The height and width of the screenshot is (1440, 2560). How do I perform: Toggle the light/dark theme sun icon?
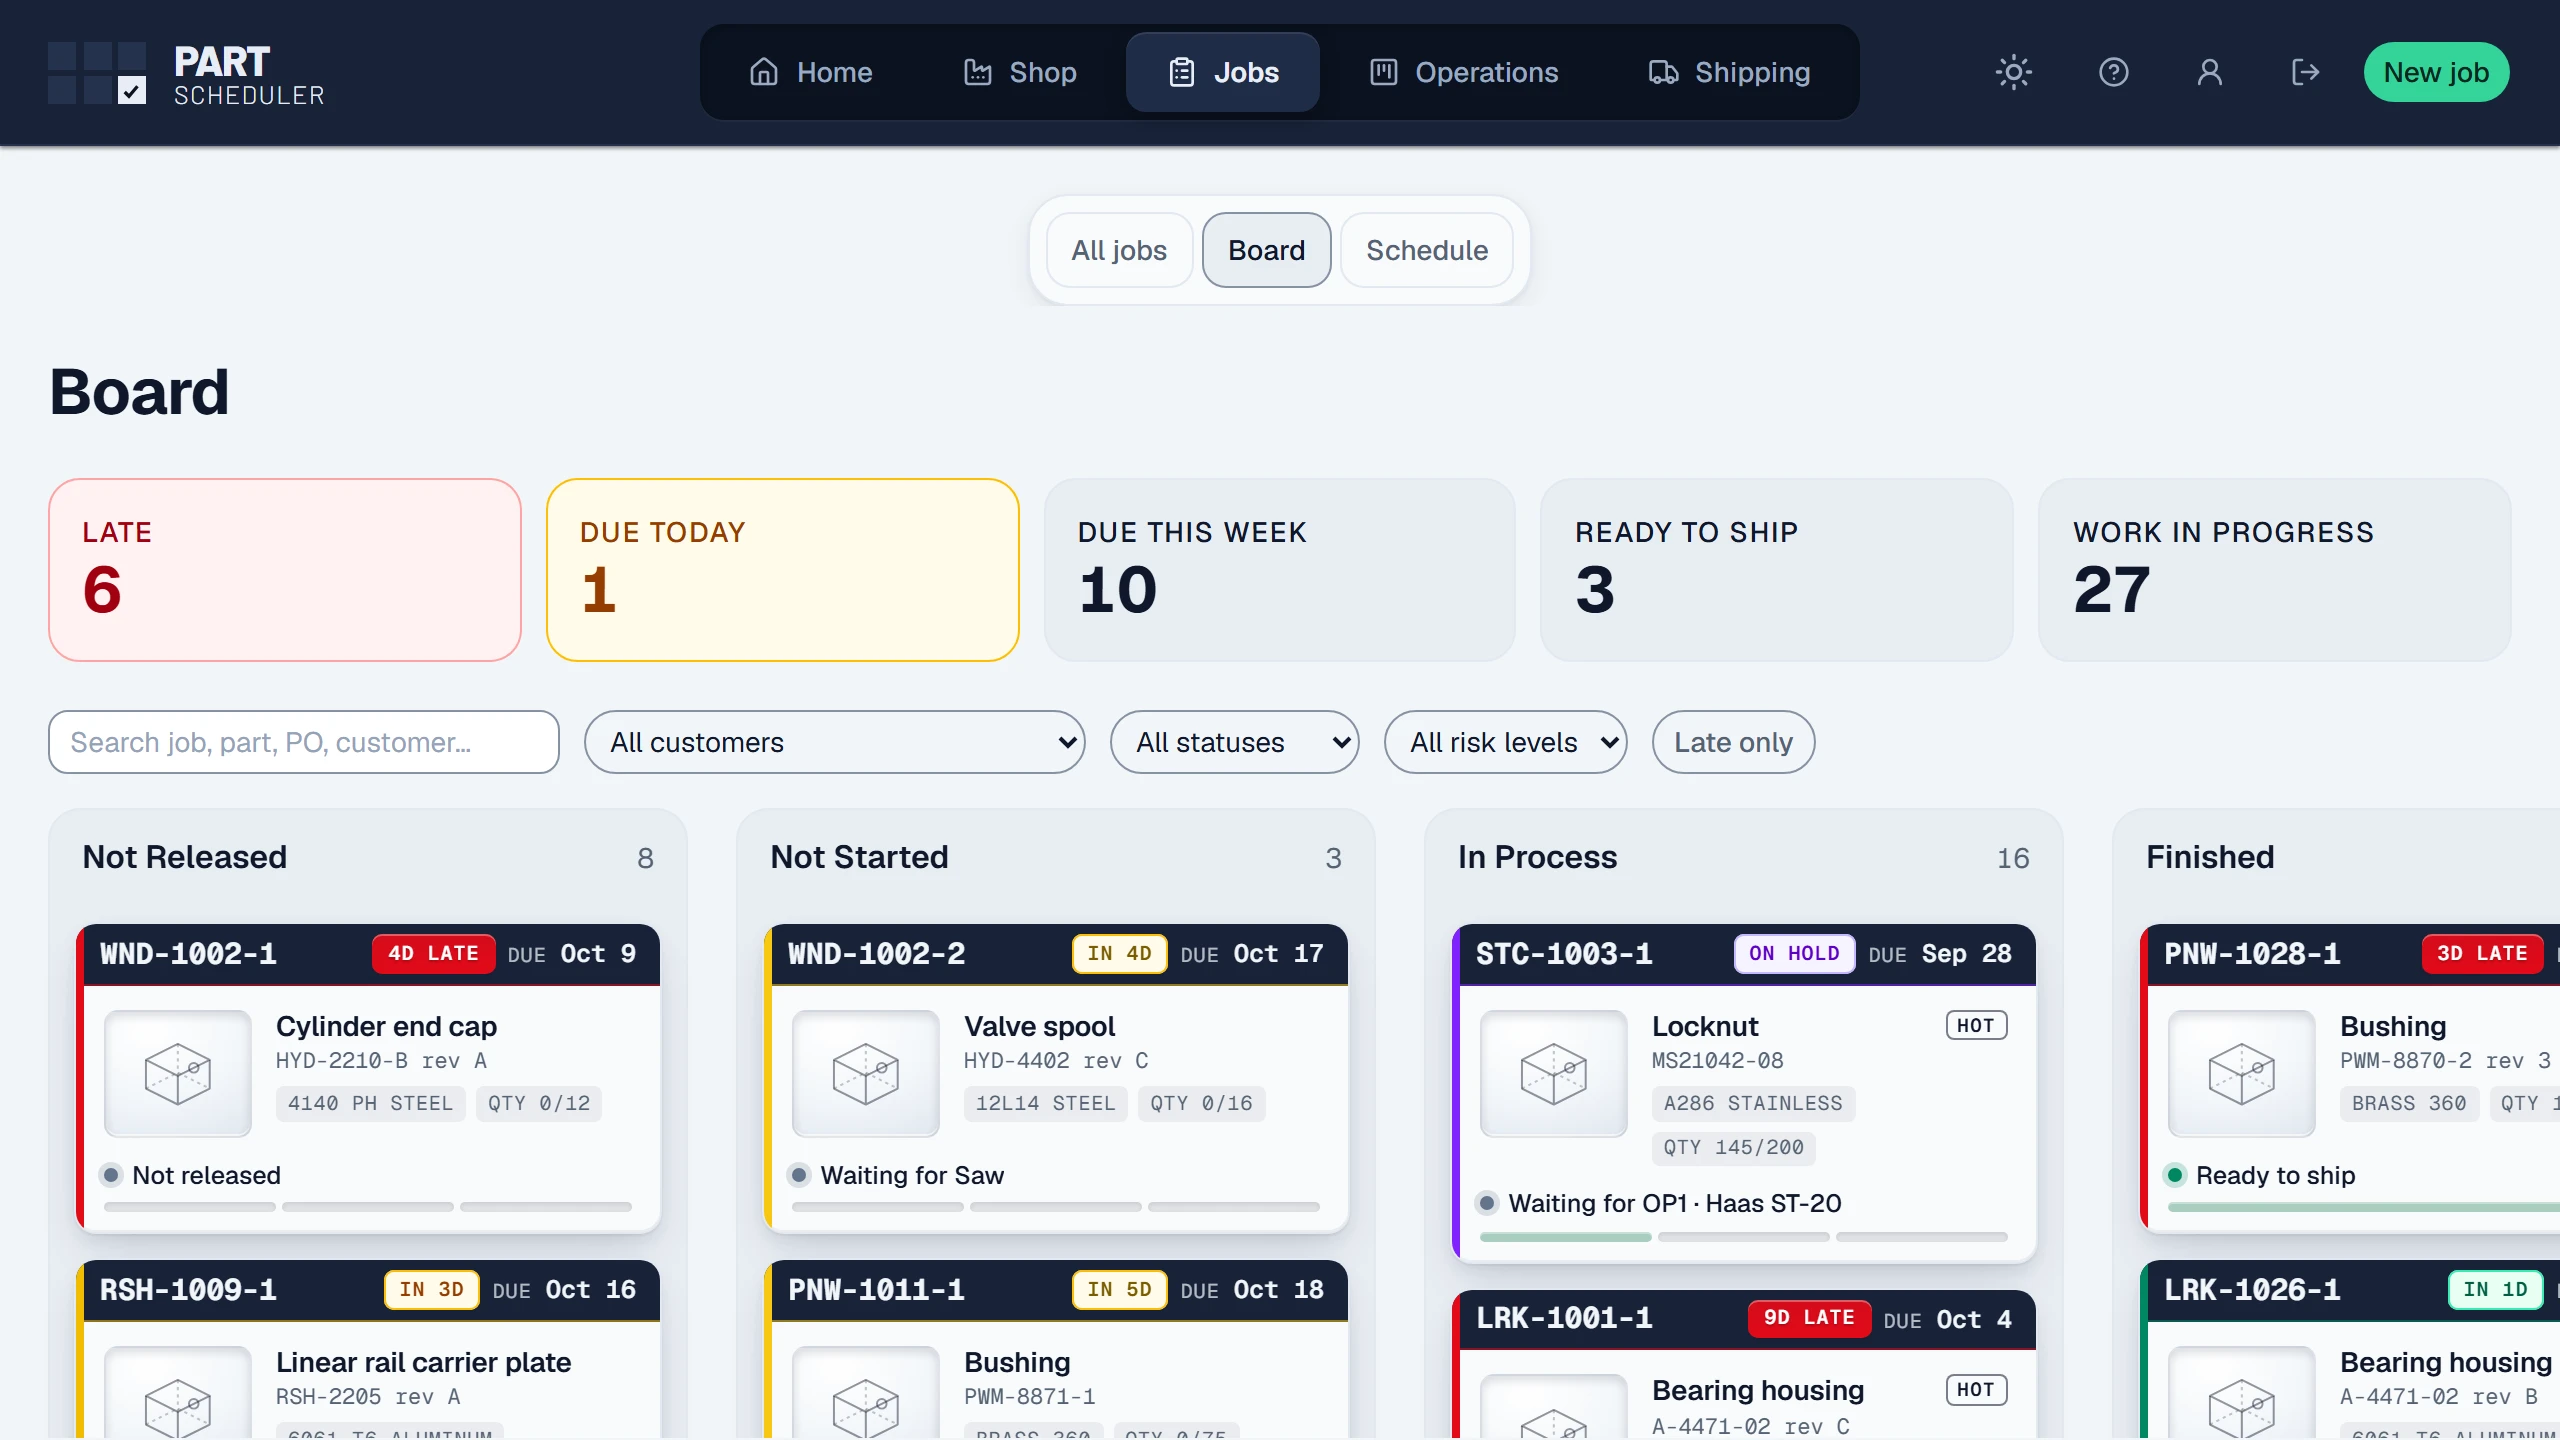[2014, 72]
